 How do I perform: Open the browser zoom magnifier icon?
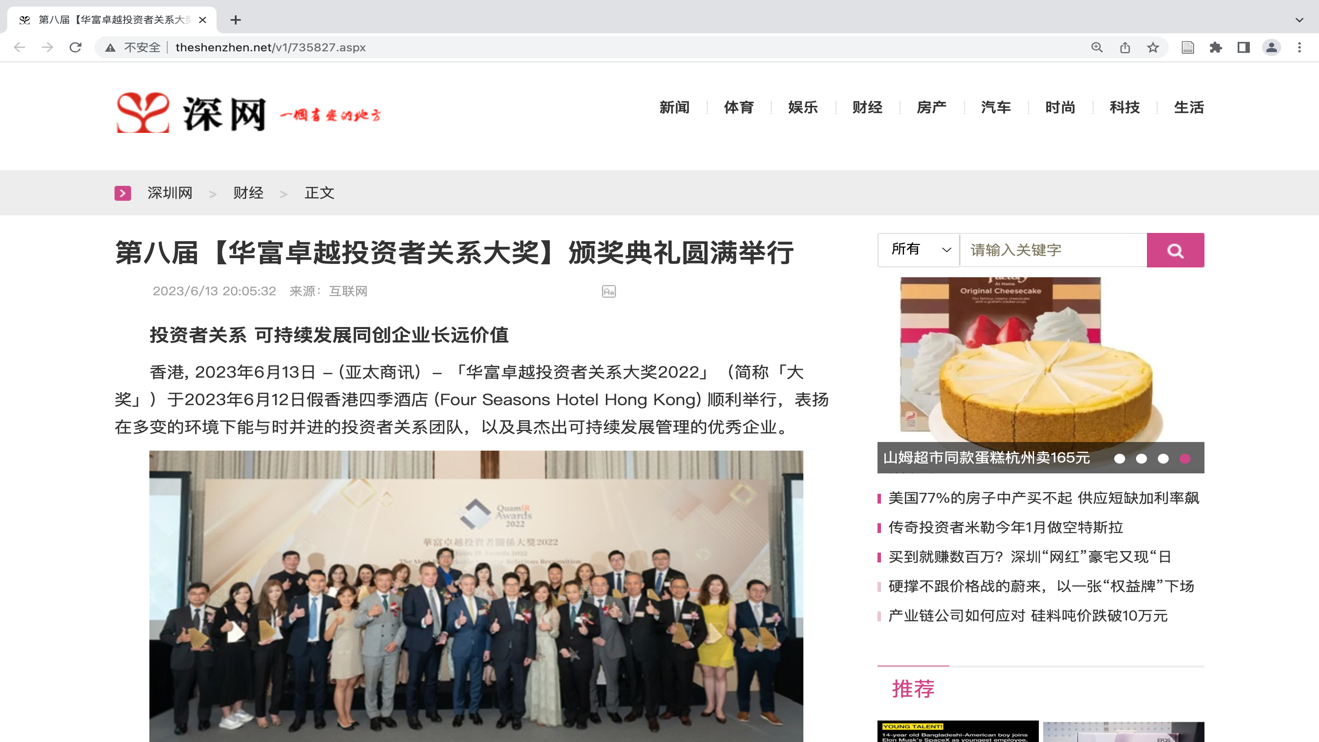(x=1097, y=47)
